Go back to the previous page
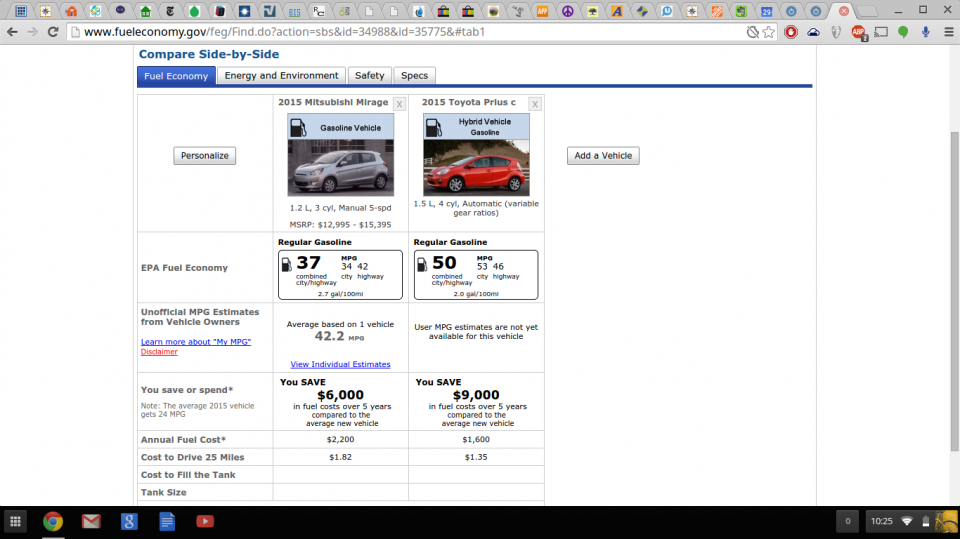The height and width of the screenshot is (539, 960). click(12, 32)
